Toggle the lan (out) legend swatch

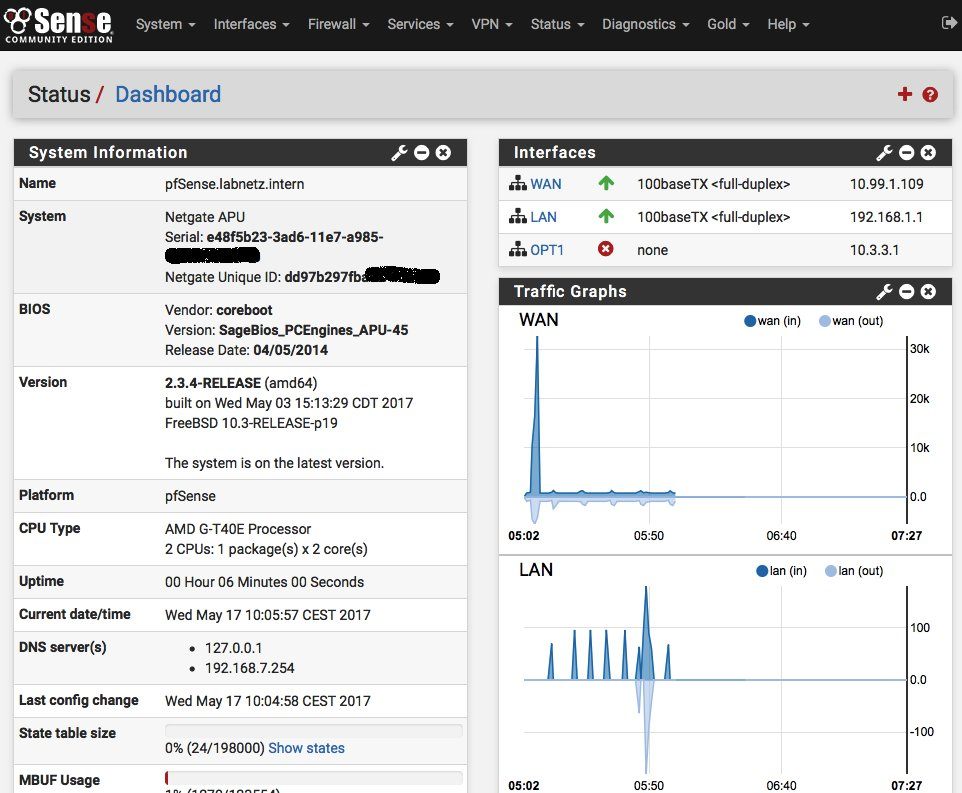831,571
